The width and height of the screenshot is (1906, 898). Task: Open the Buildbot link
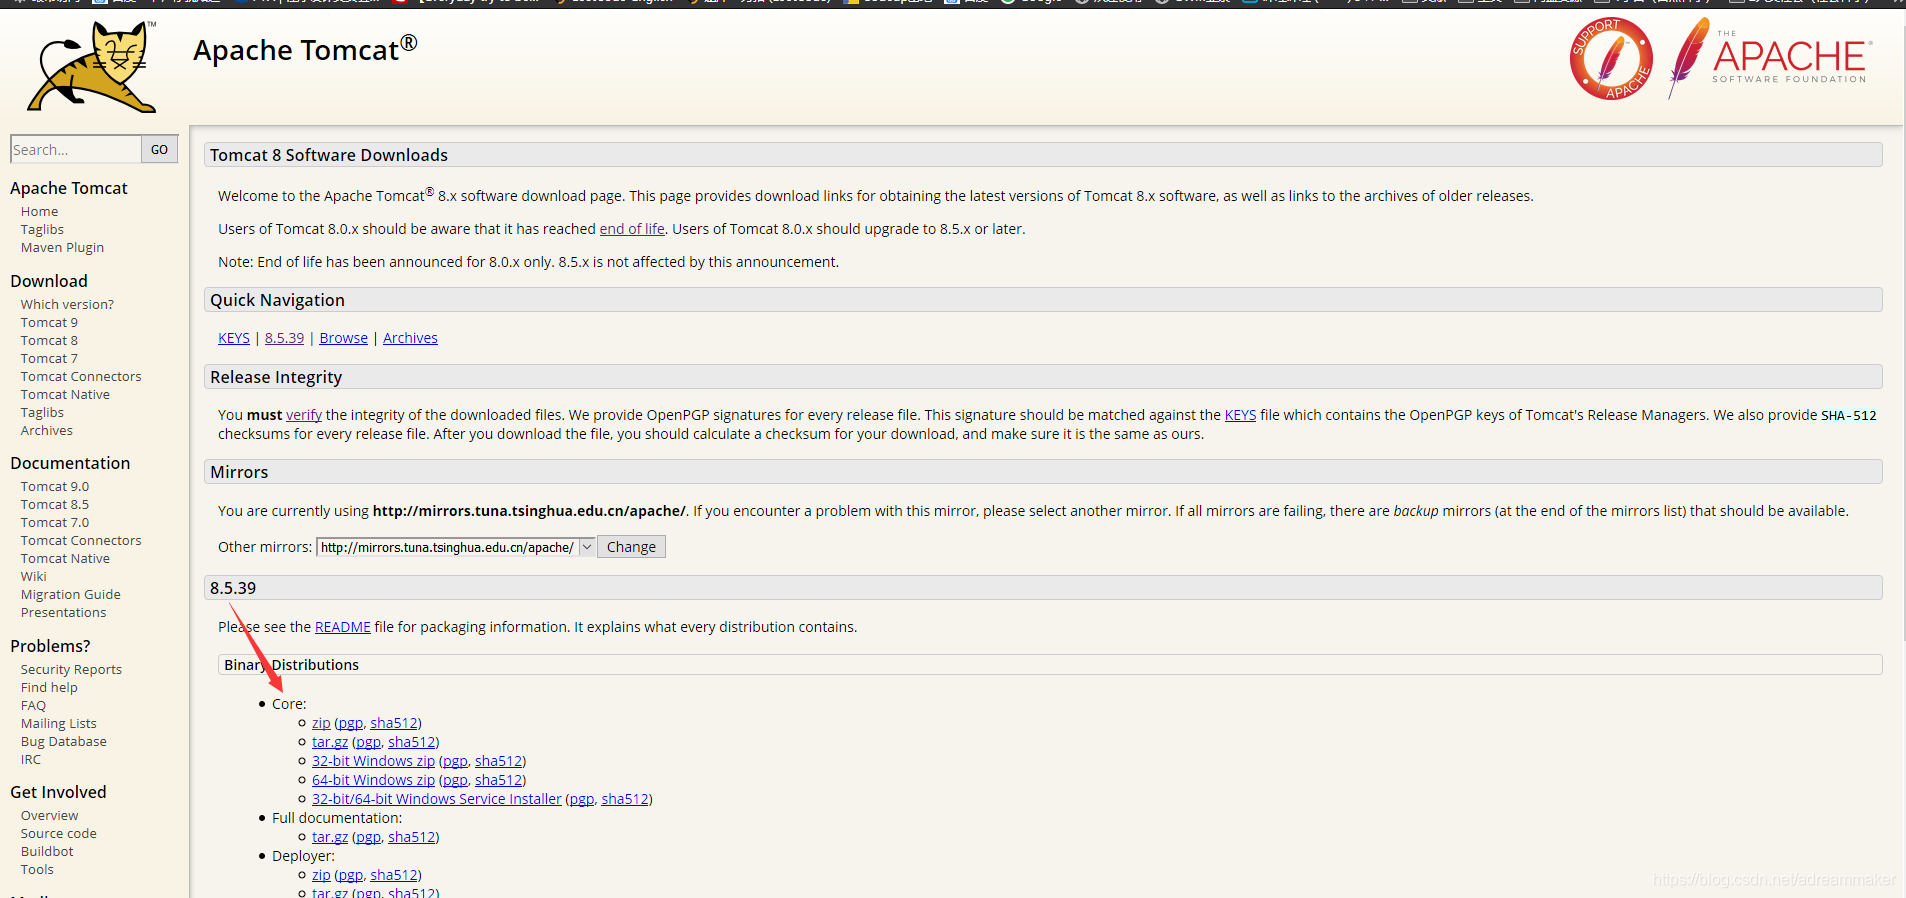click(47, 851)
